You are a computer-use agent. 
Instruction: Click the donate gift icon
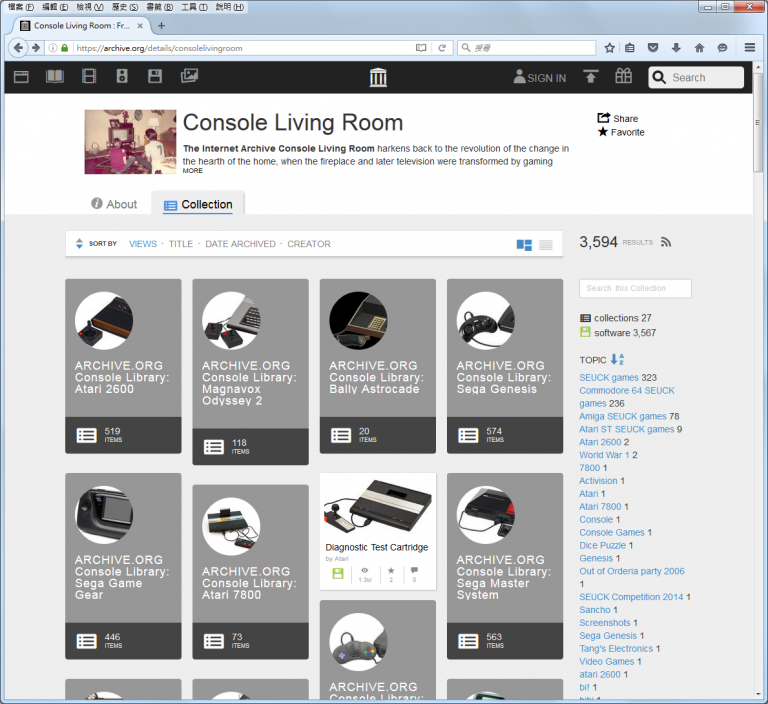(624, 76)
